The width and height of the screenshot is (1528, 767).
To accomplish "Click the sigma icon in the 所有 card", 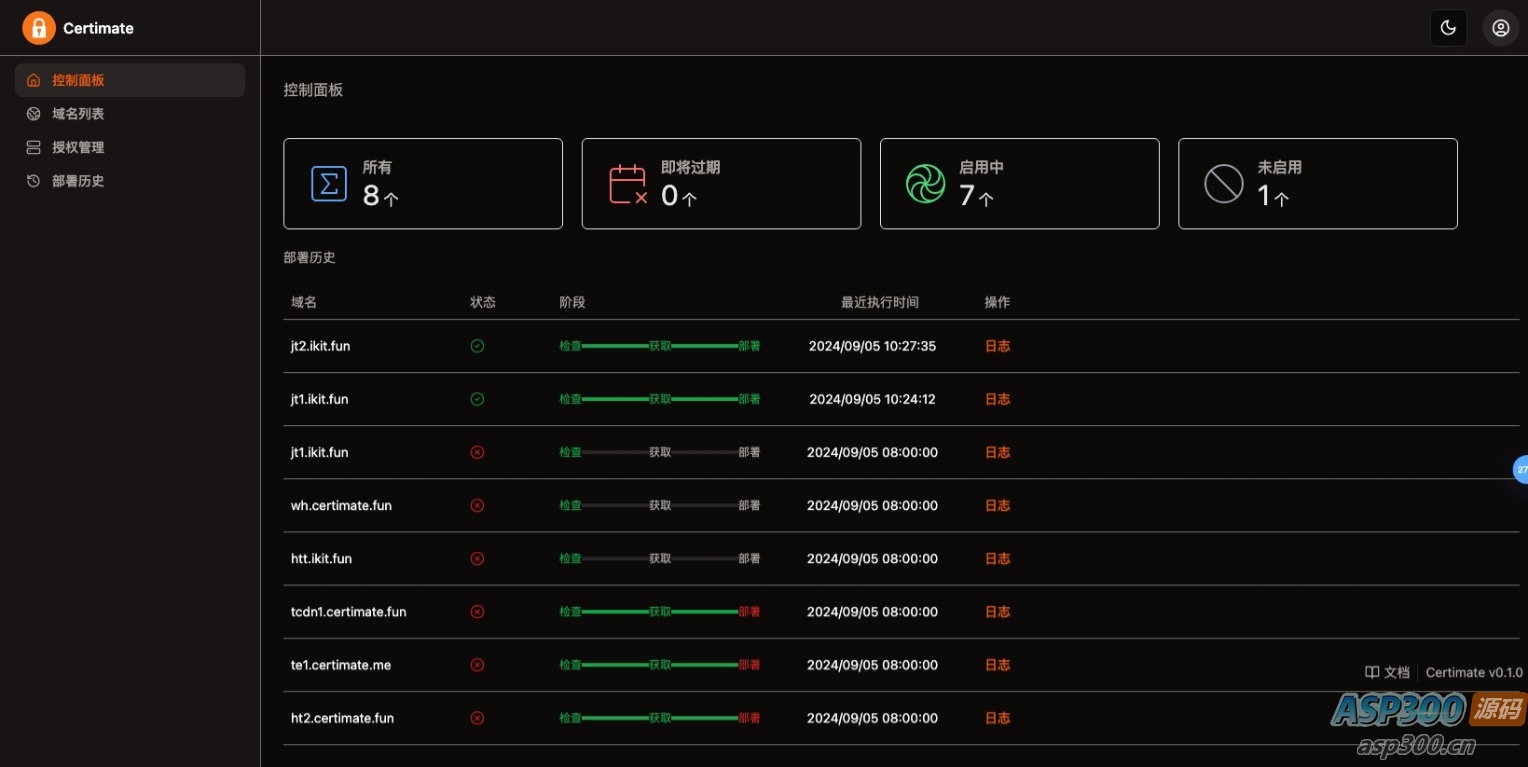I will click(329, 184).
